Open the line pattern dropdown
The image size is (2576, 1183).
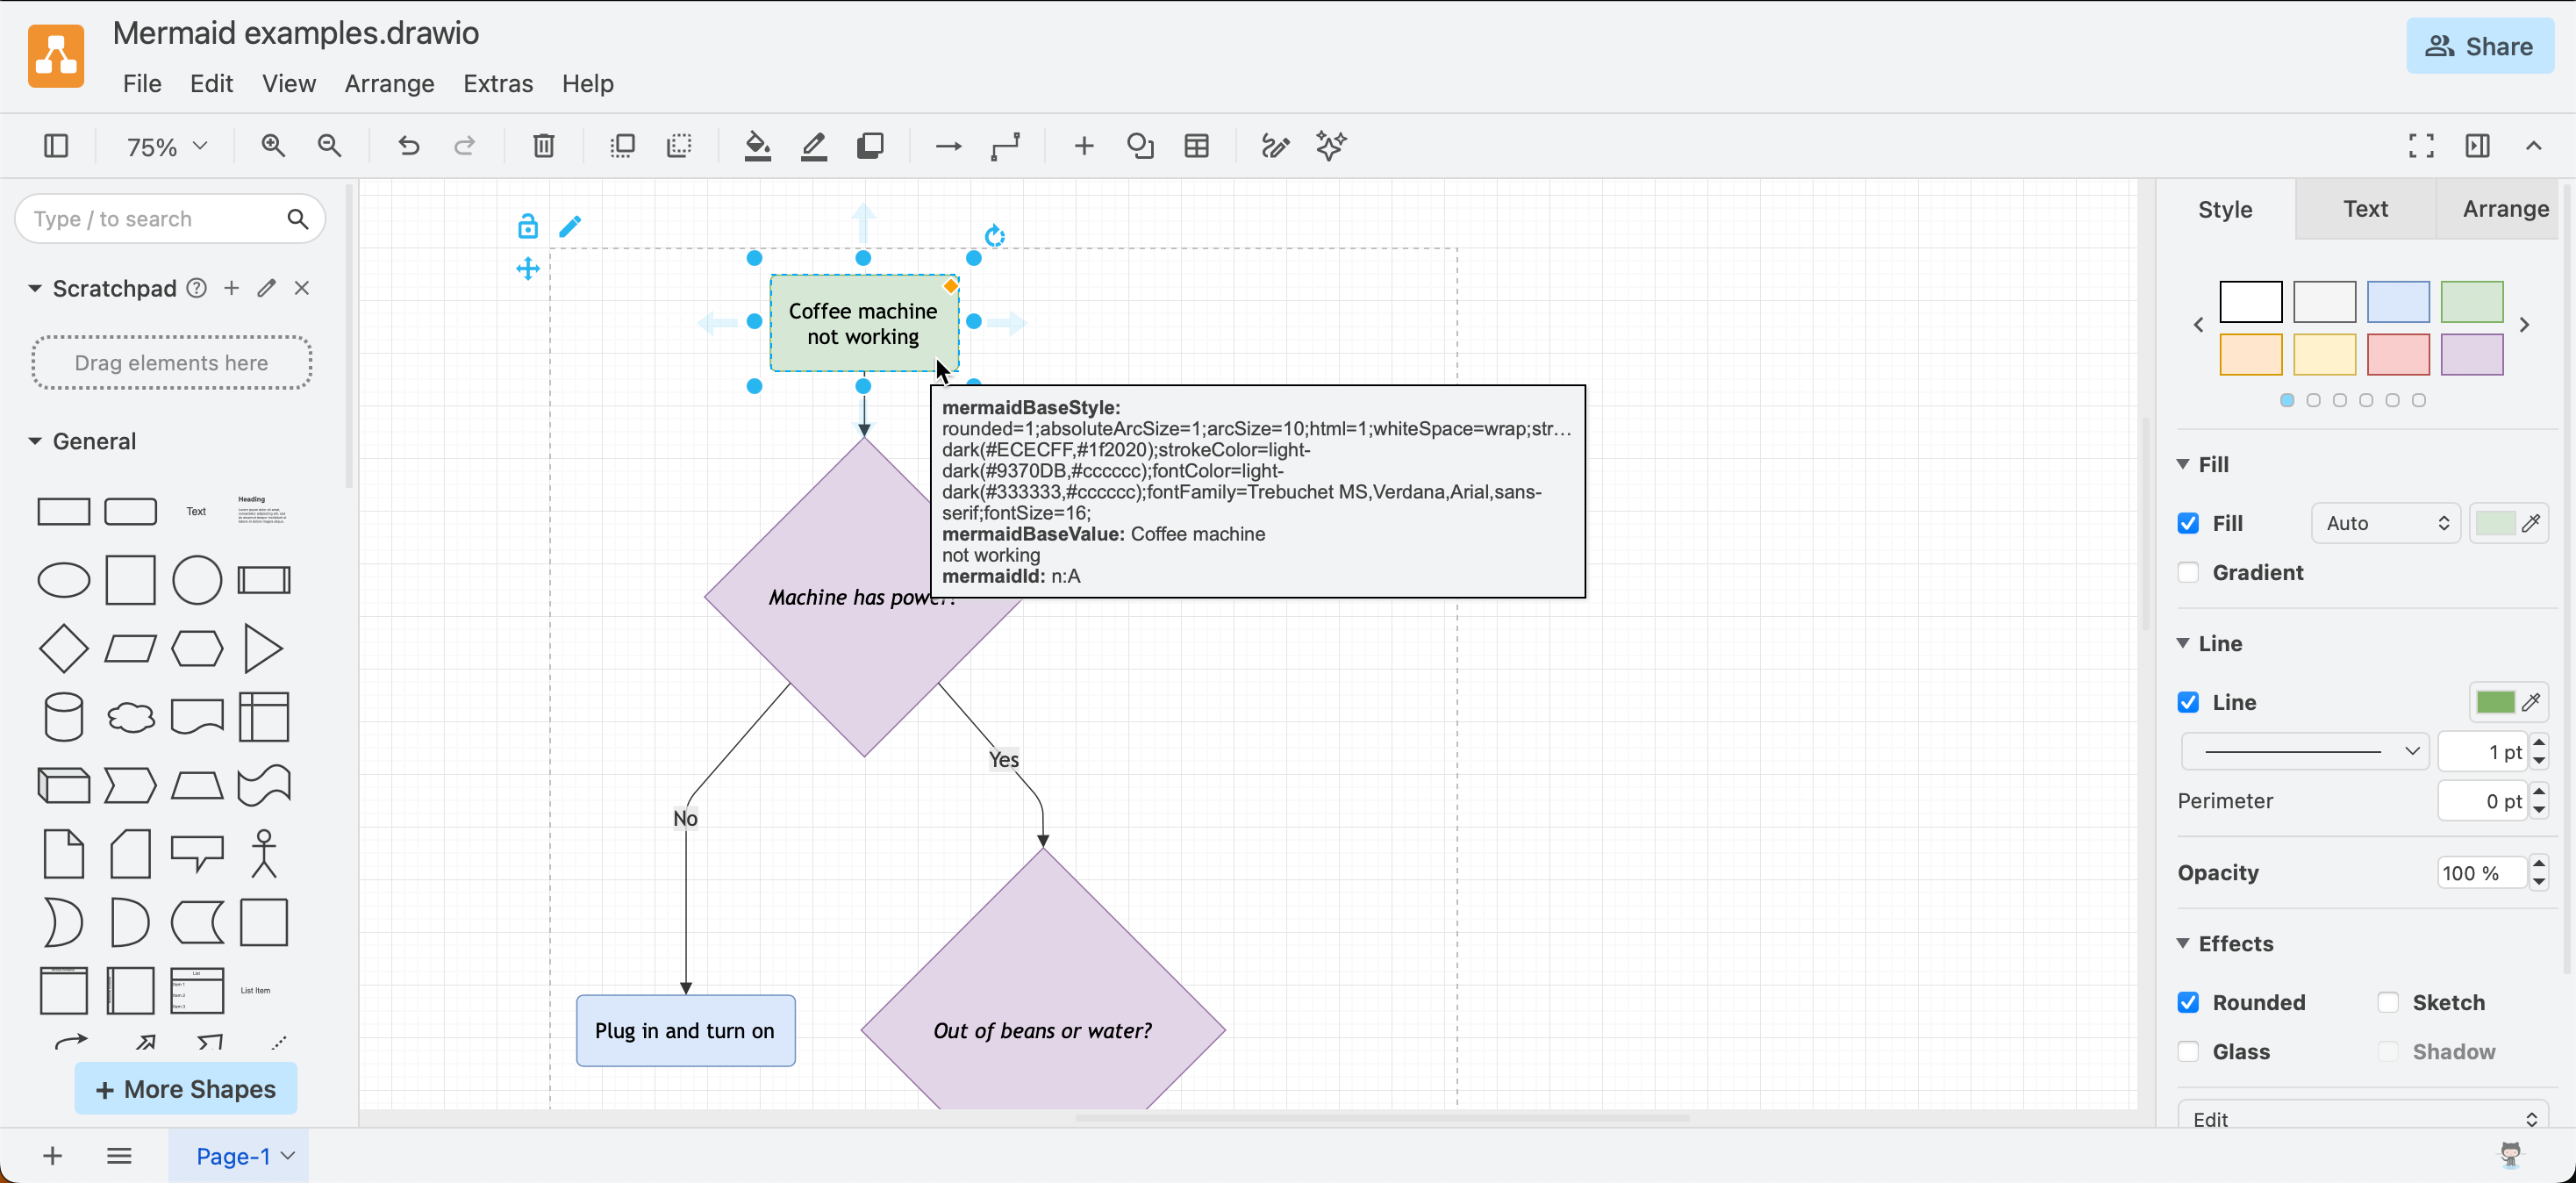(2305, 751)
